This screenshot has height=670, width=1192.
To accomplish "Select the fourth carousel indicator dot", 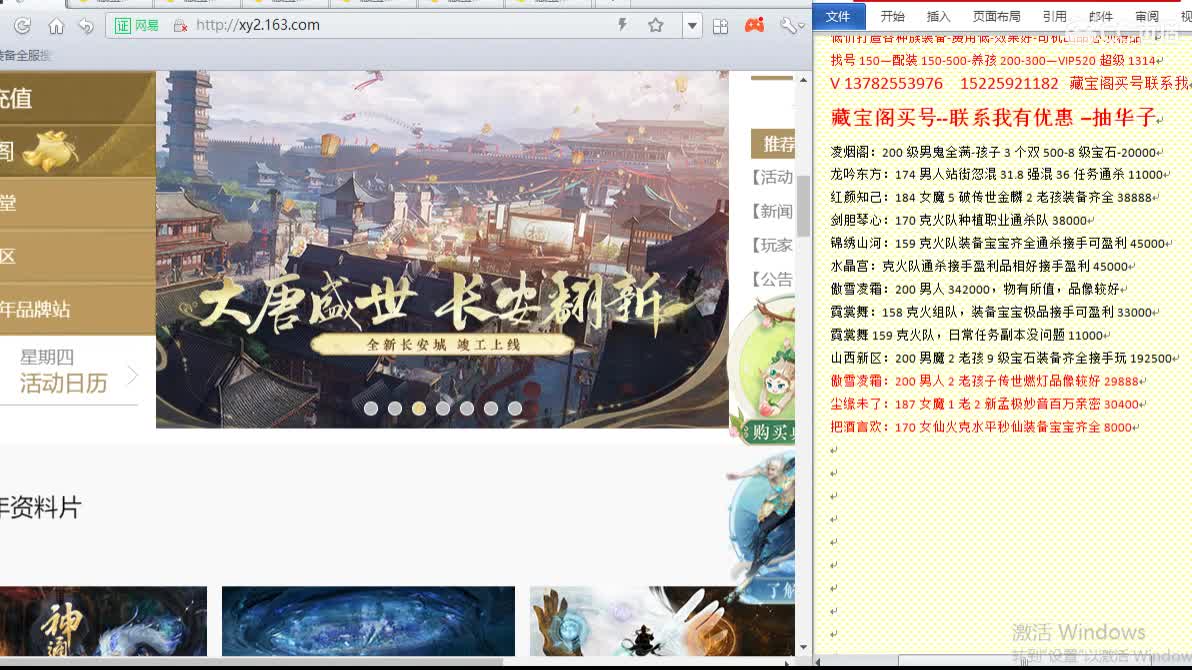I will coord(443,408).
